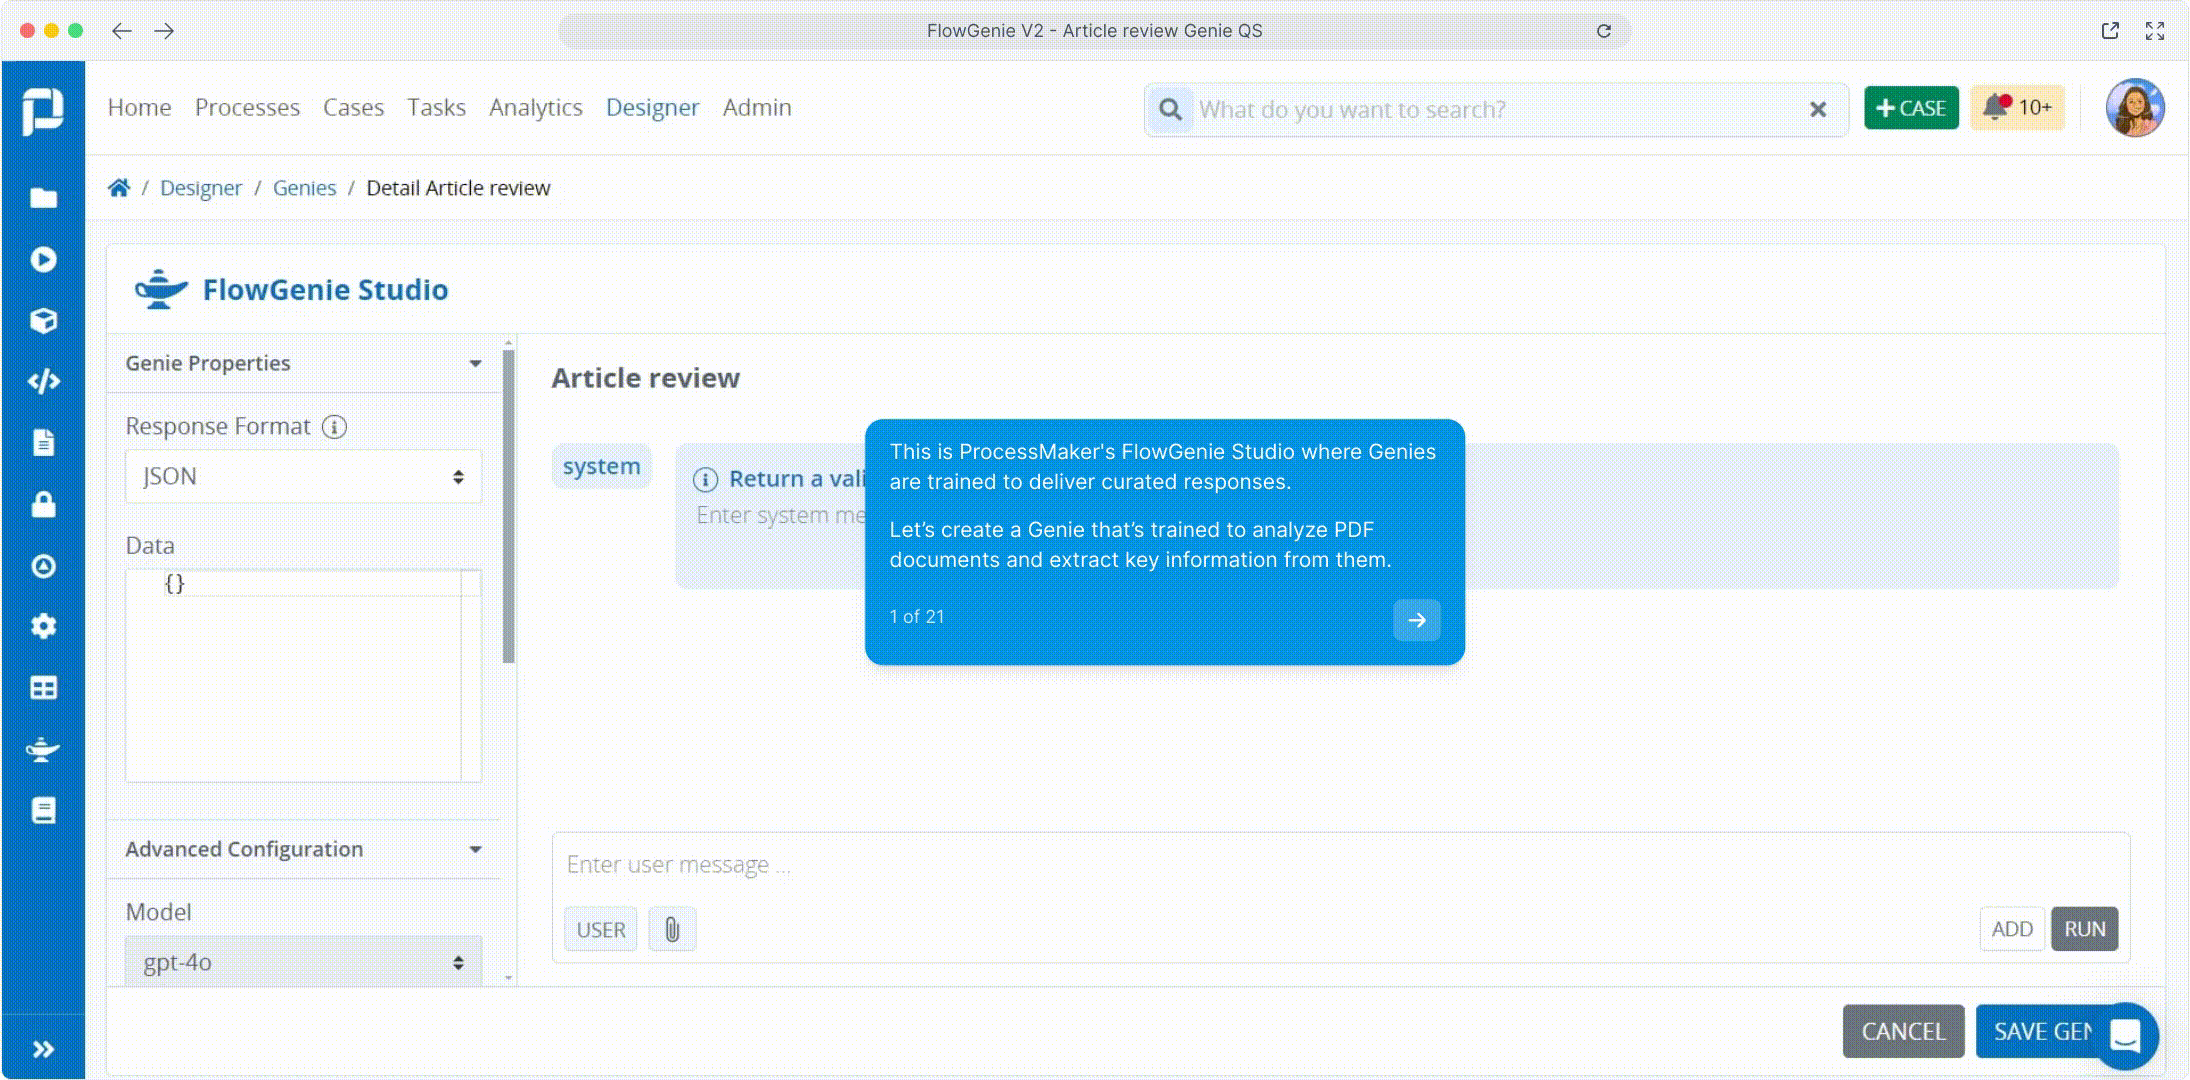Click the magnifier search icon
2190x1080 pixels.
click(x=1170, y=109)
